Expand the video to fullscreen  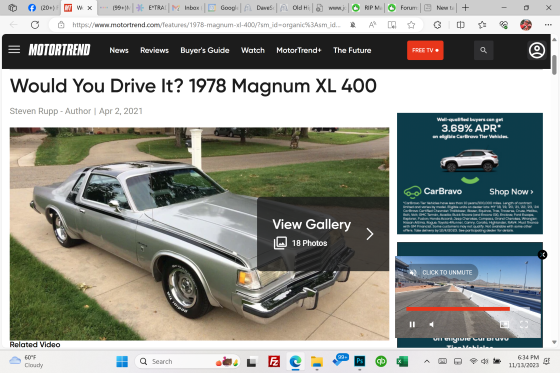coord(524,324)
